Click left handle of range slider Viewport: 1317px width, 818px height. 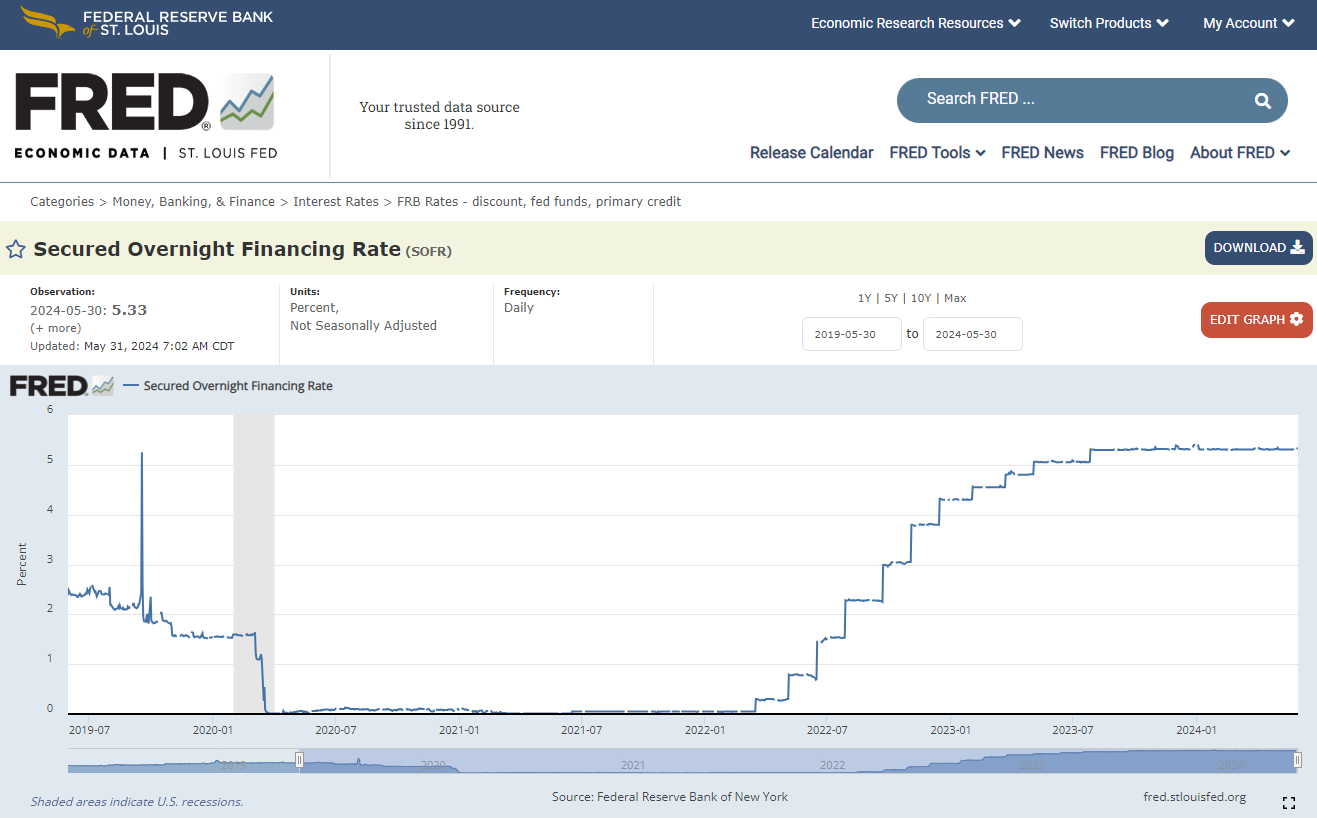point(299,761)
